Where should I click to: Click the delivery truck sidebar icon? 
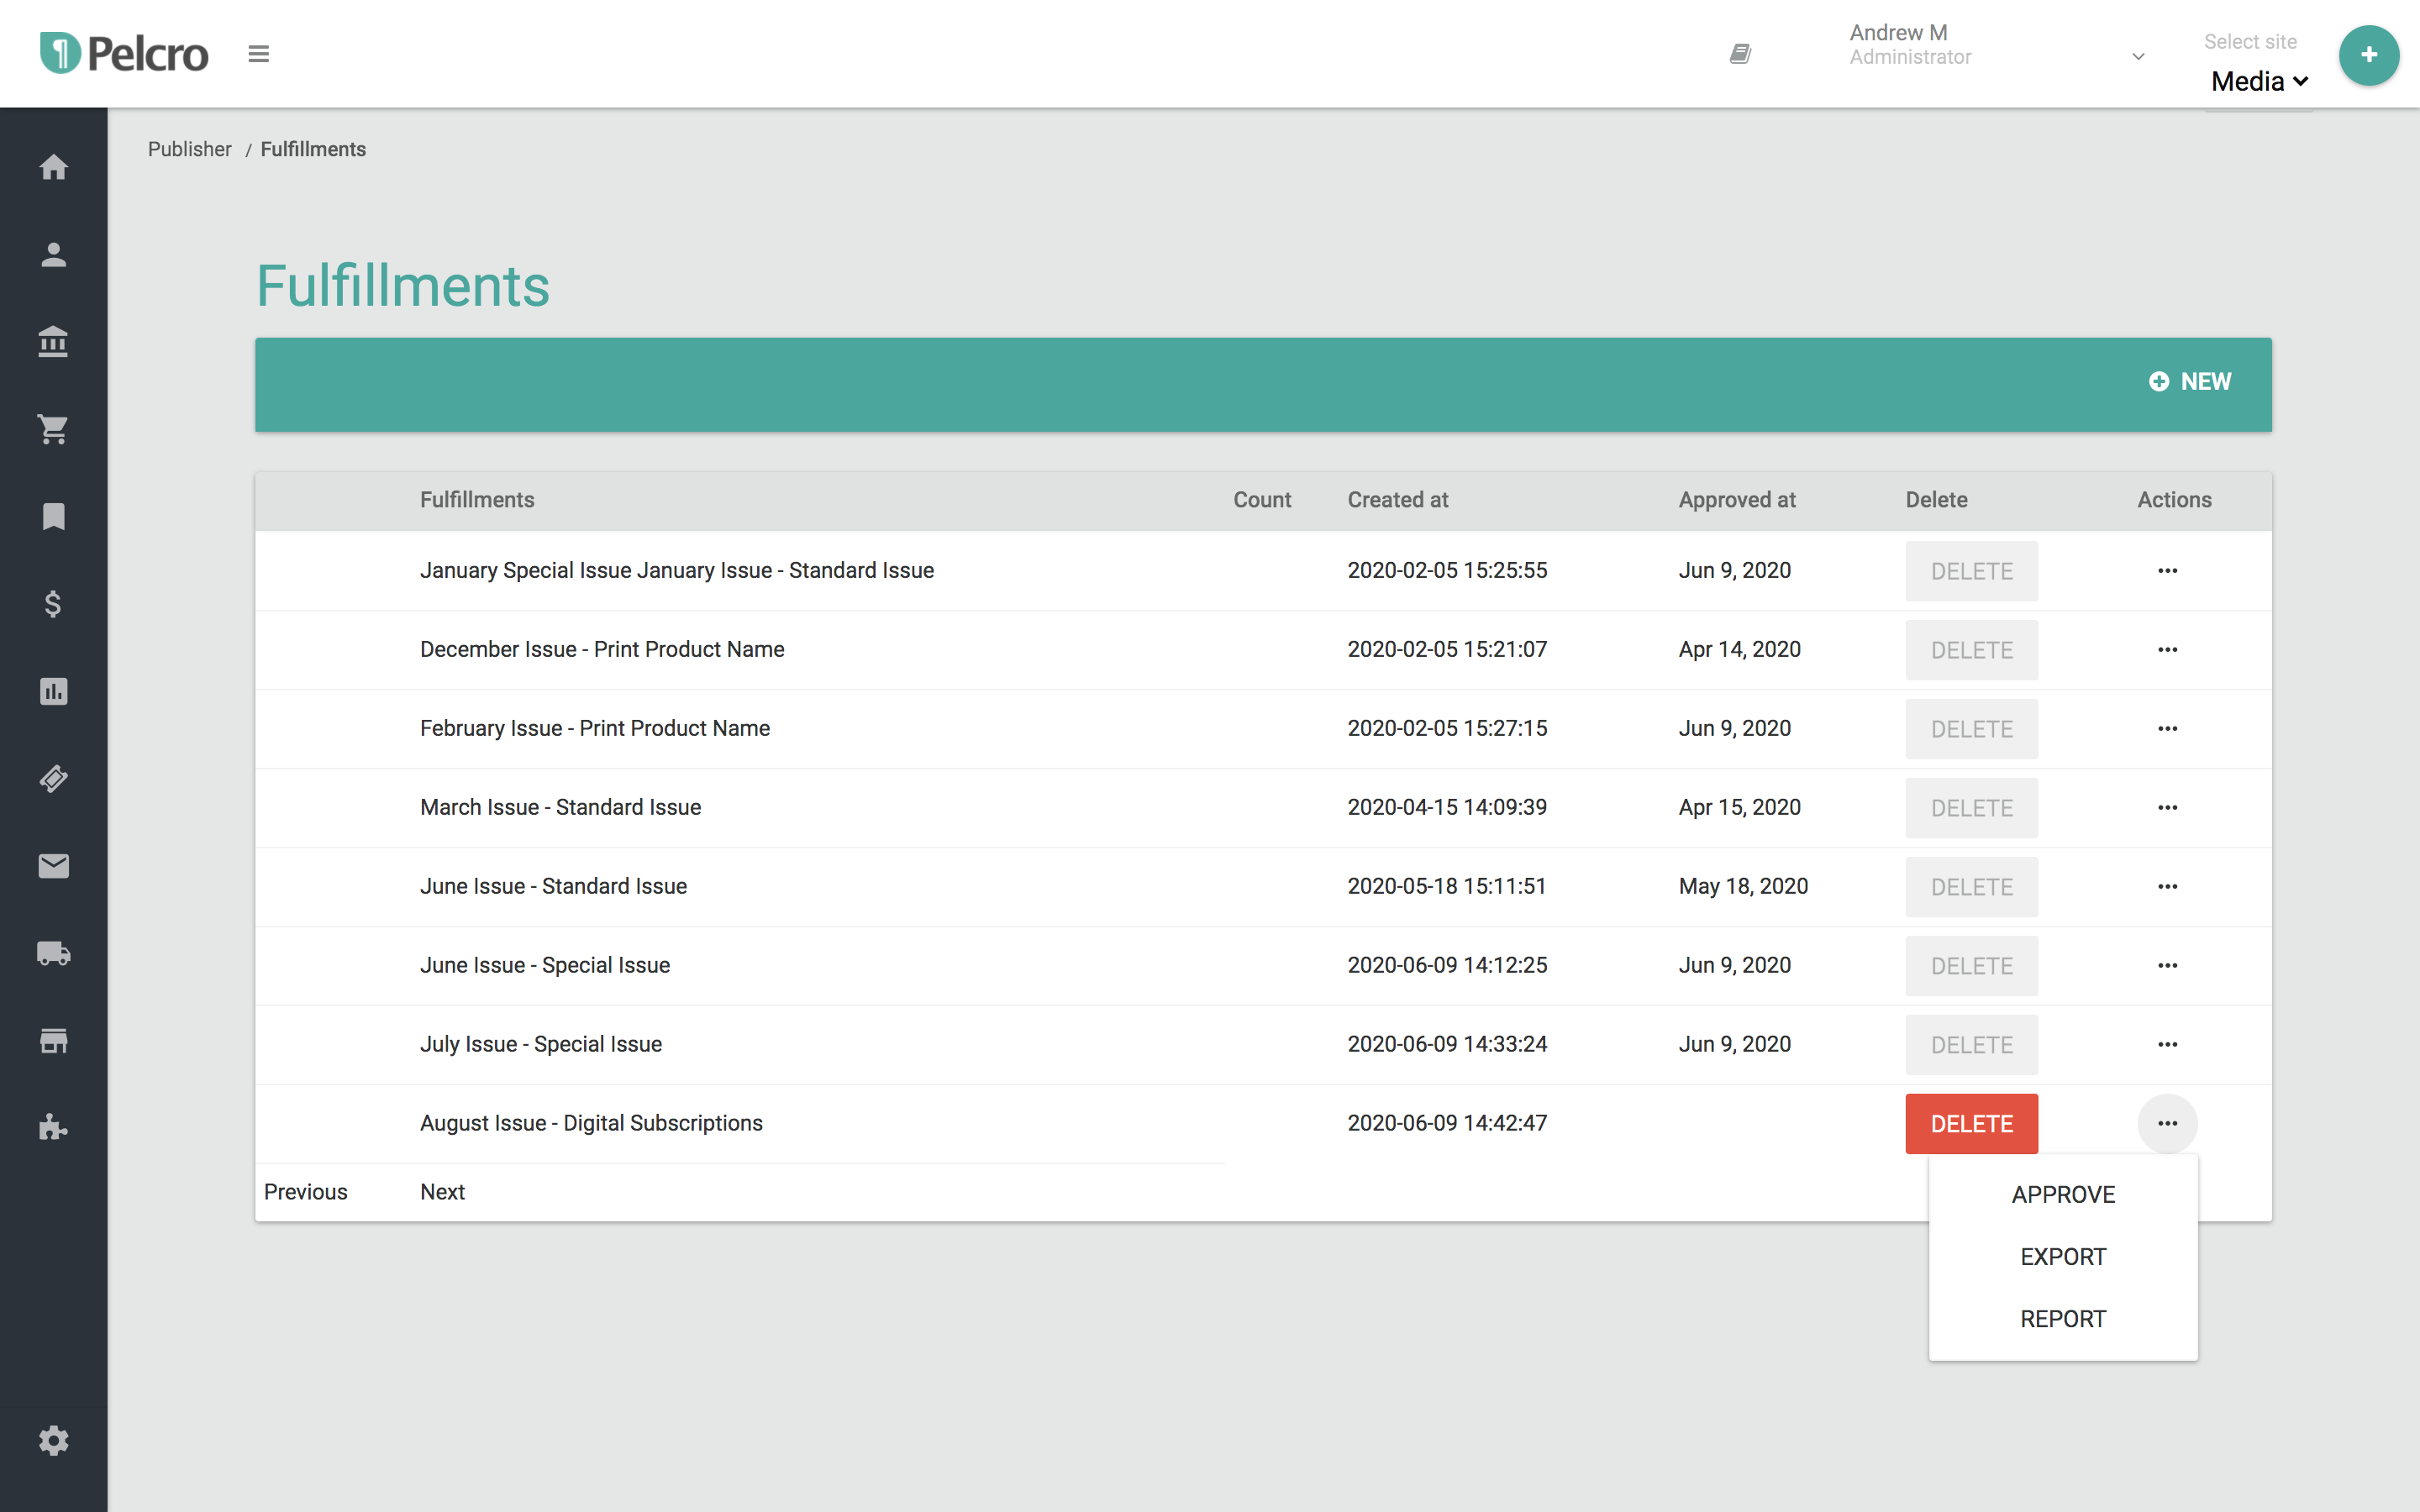(54, 953)
